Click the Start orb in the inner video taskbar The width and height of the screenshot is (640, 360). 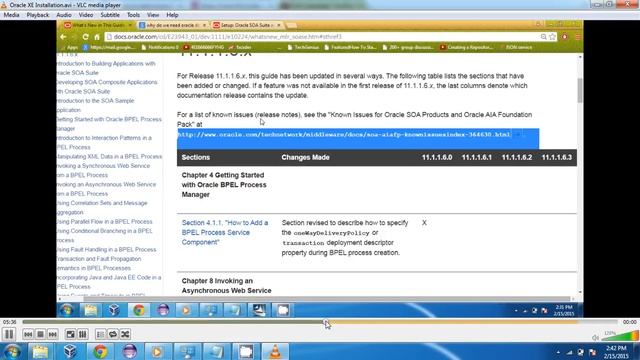(x=67, y=310)
